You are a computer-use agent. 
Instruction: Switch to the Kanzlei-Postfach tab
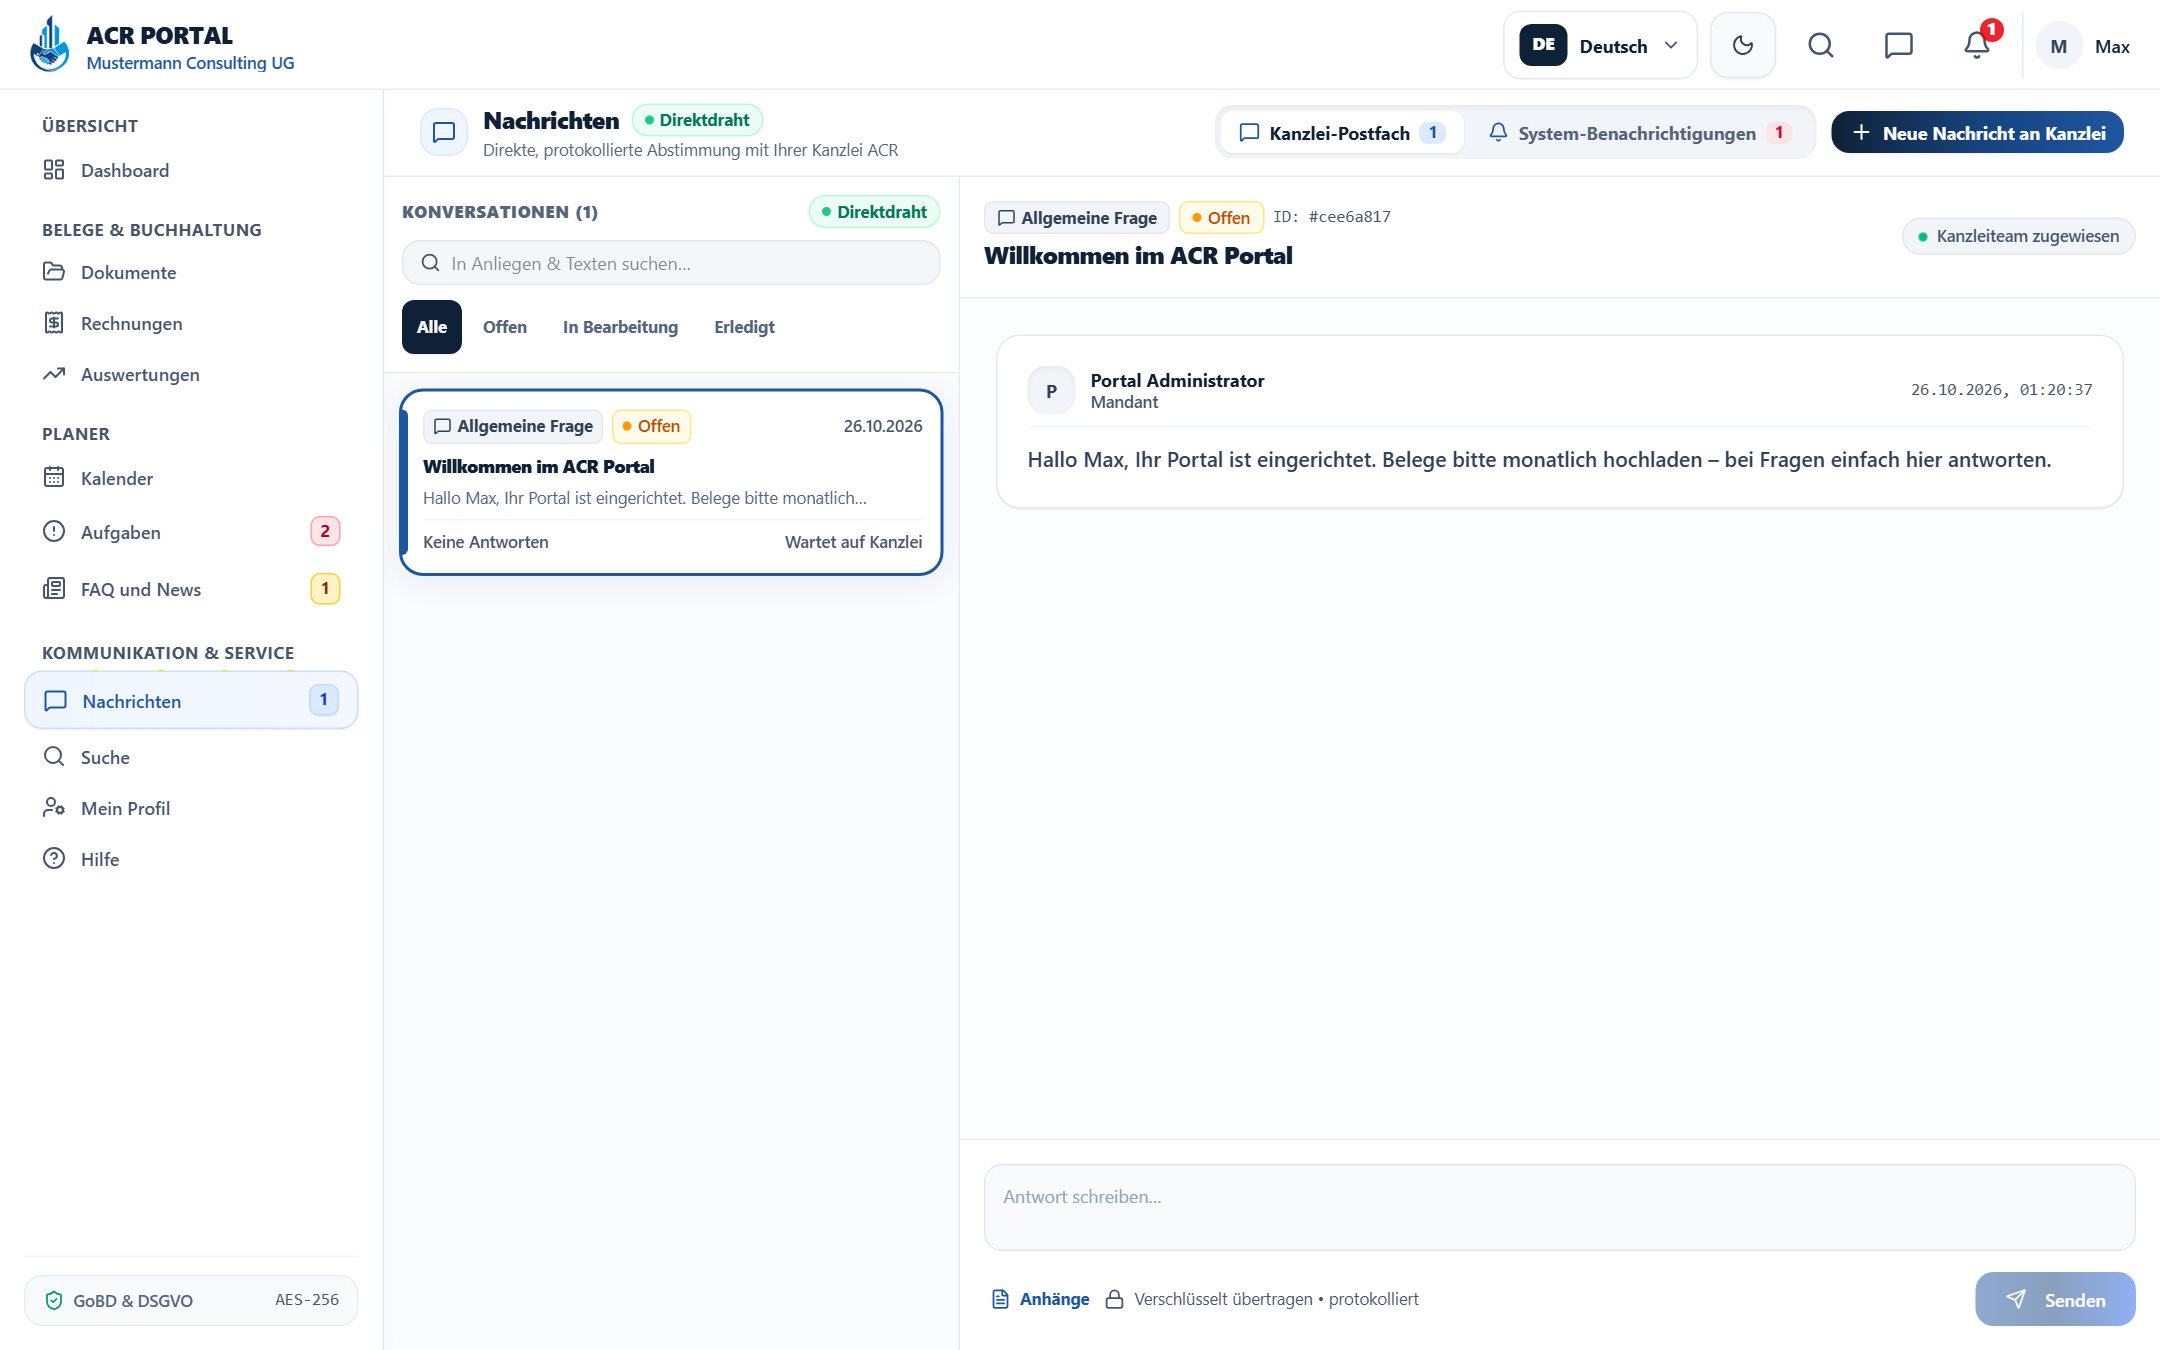pyautogui.click(x=1341, y=133)
